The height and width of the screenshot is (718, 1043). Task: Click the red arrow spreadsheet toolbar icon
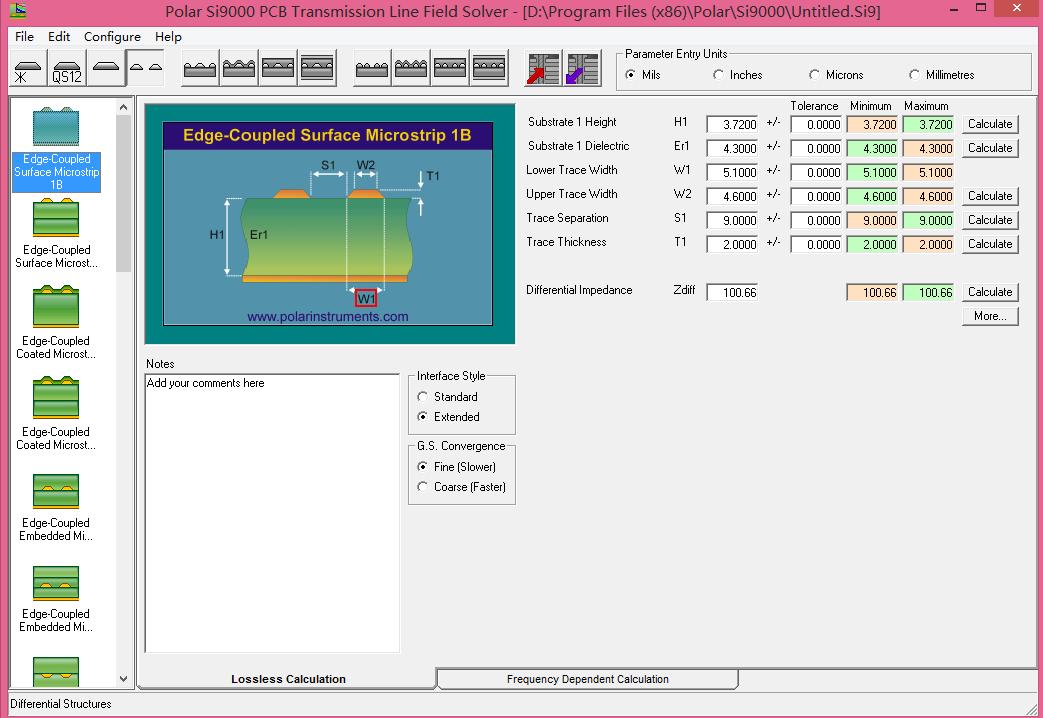pos(543,69)
